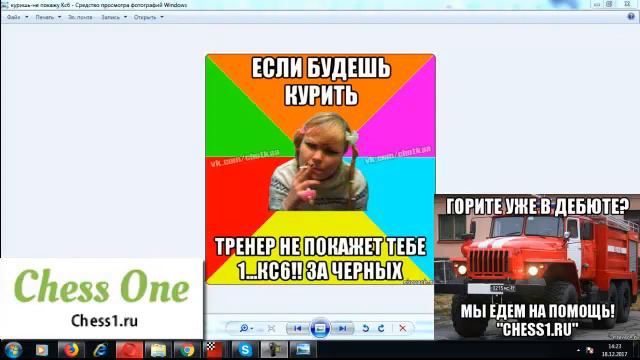
Task: Open the Windows Start menu
Action: coord(13,350)
